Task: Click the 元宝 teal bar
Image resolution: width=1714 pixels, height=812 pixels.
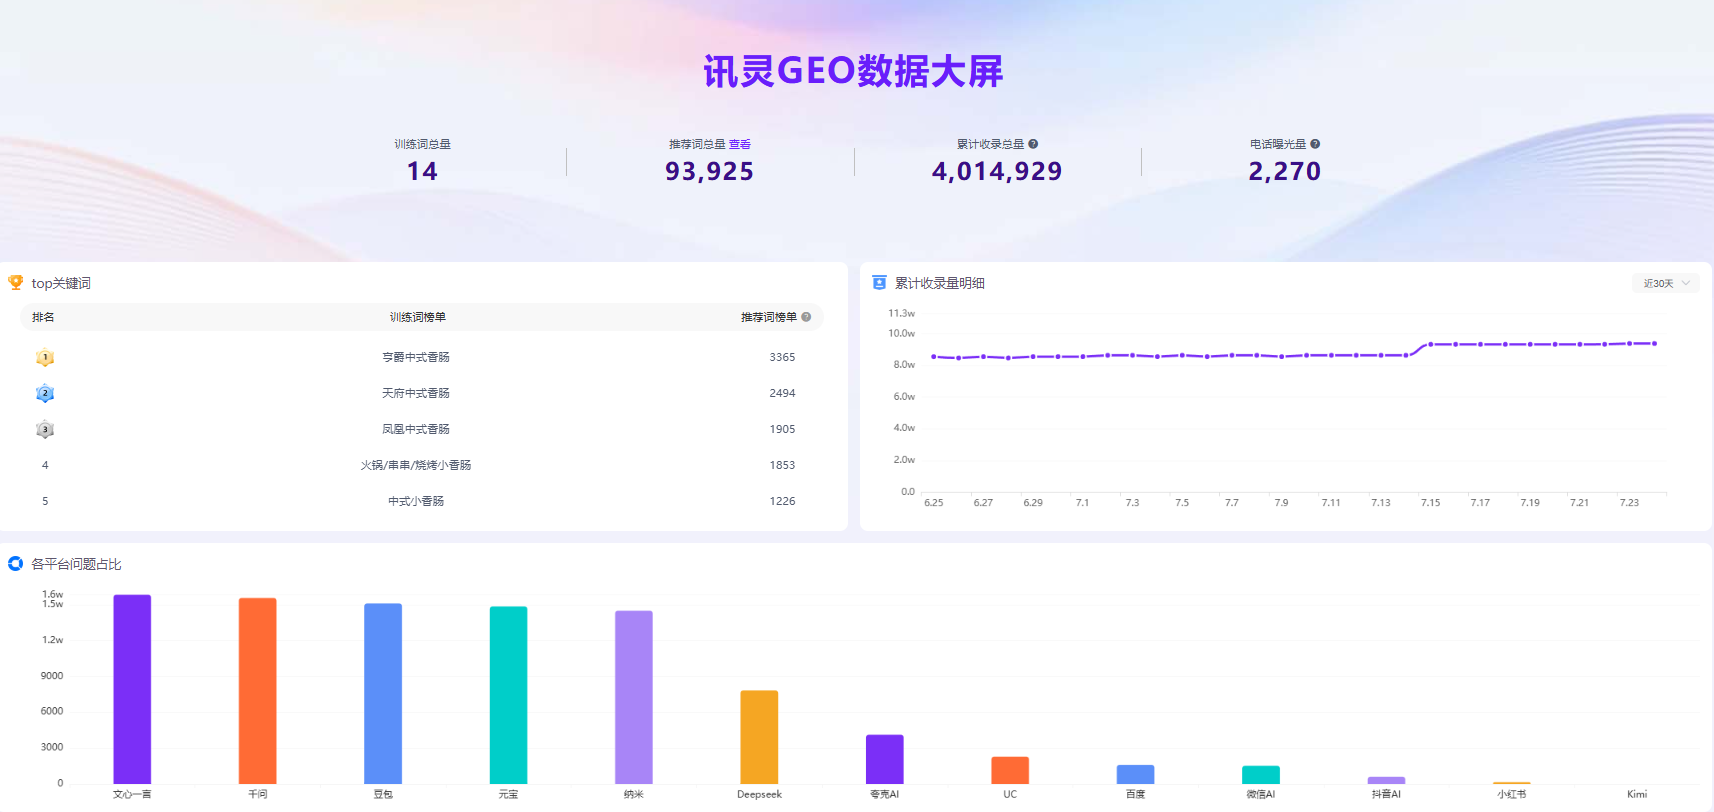Action: (508, 695)
